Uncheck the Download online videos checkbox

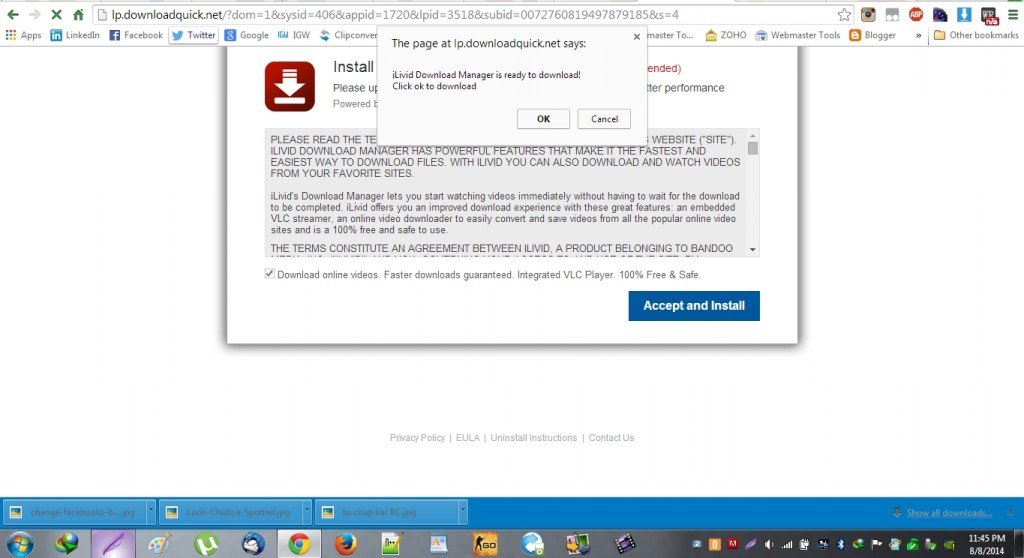pos(270,274)
